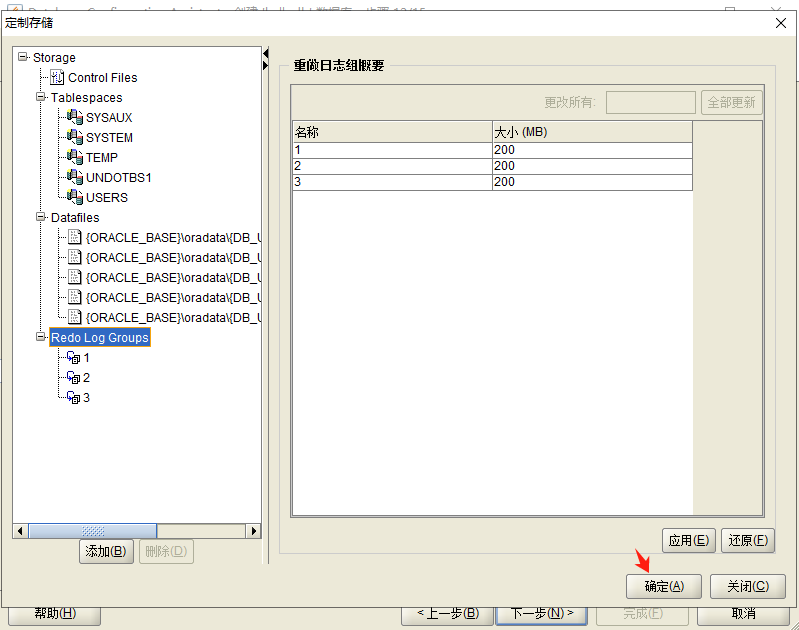The image size is (799, 630).
Task: Click the third datafile icon under Datafiles
Action: click(x=75, y=277)
